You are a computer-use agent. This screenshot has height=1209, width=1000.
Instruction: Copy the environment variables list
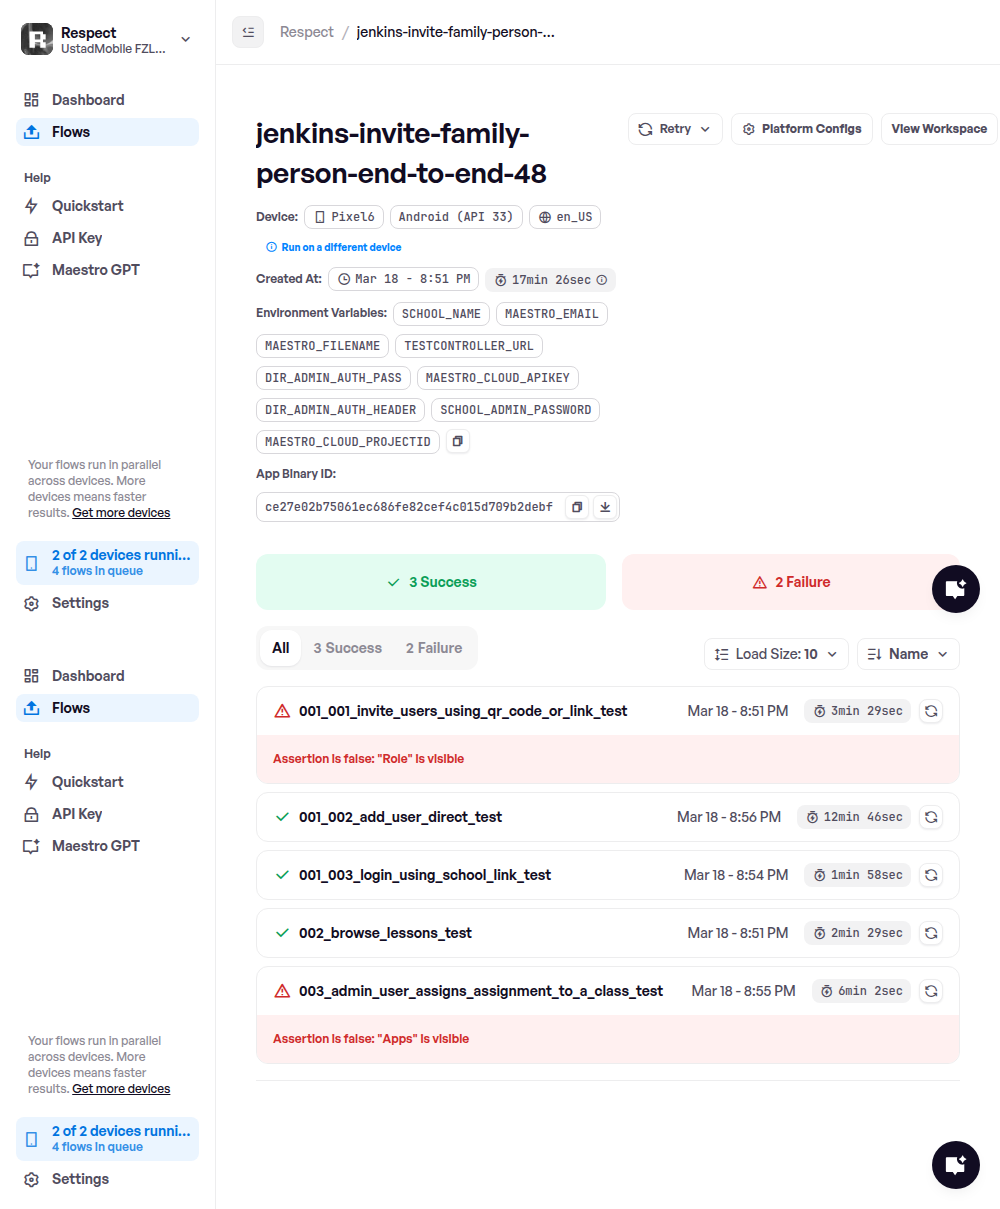(x=457, y=441)
